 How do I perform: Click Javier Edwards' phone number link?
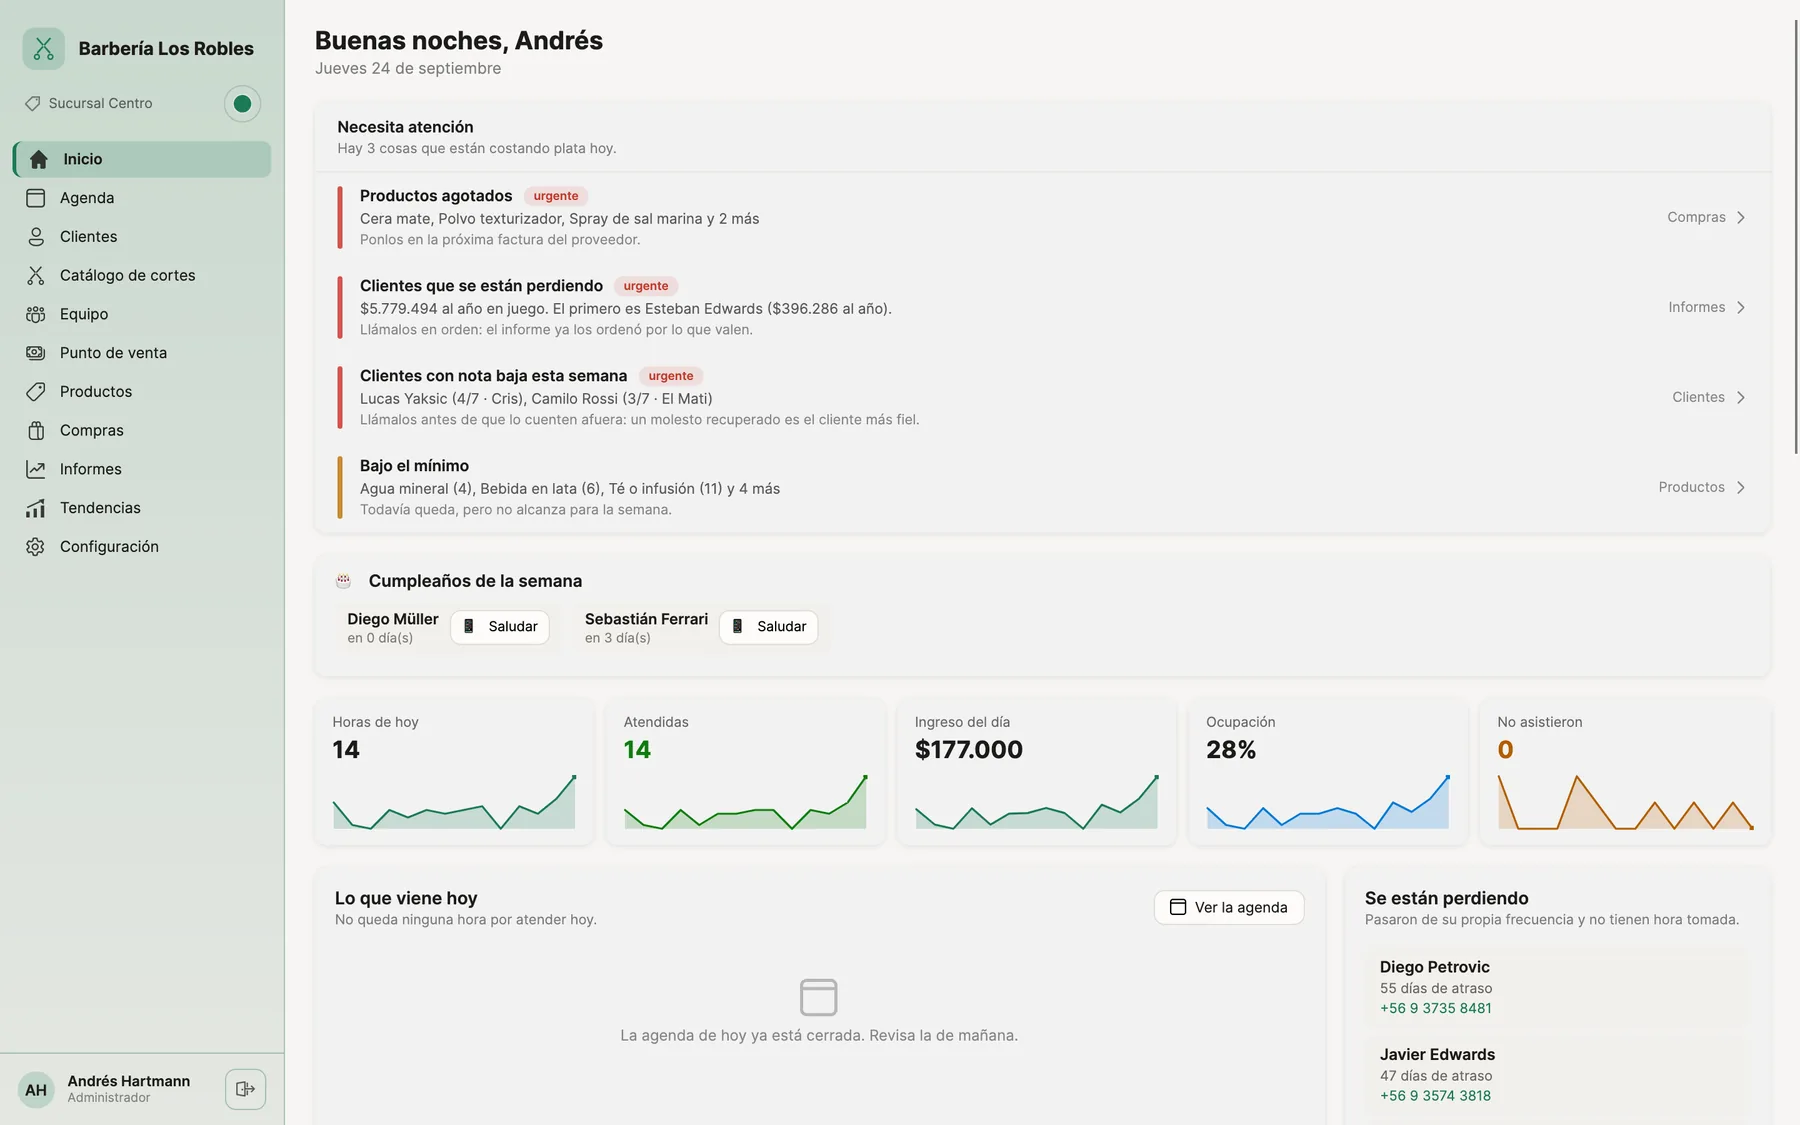point(1435,1096)
